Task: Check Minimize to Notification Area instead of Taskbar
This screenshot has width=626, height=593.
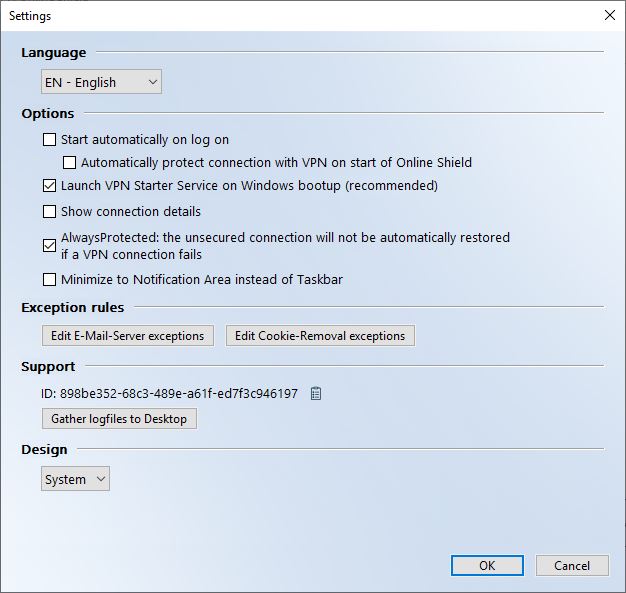Action: pos(50,280)
